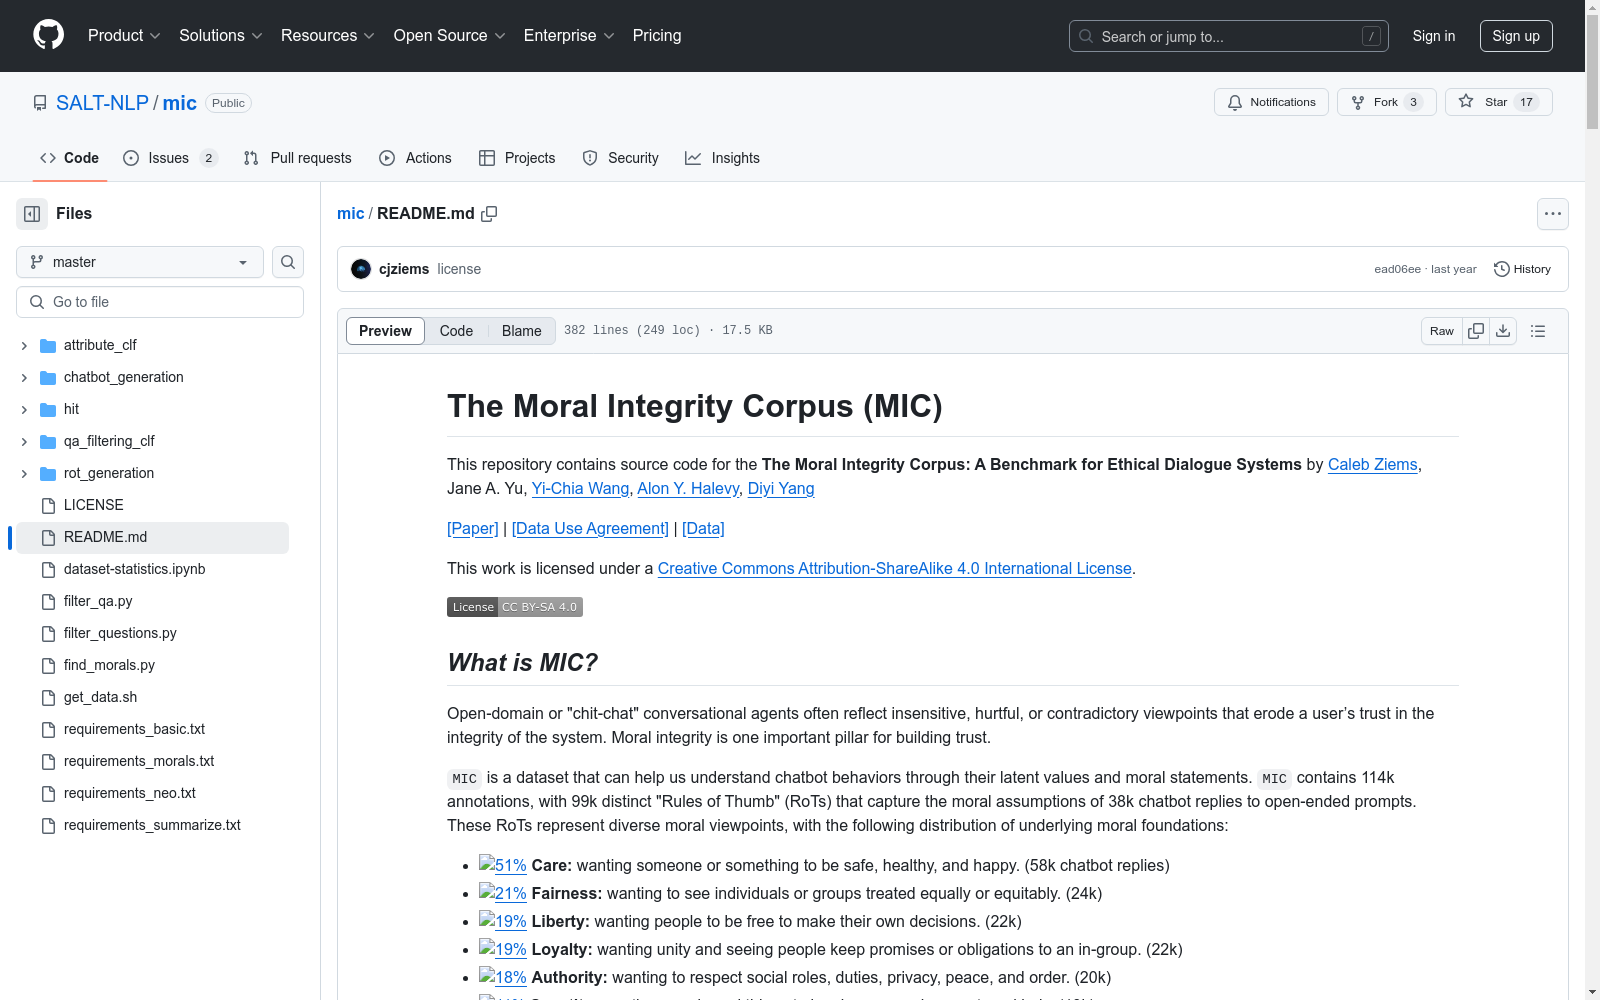Open the Issues tab
Screen dimensions: 1600x1000
[169, 158]
